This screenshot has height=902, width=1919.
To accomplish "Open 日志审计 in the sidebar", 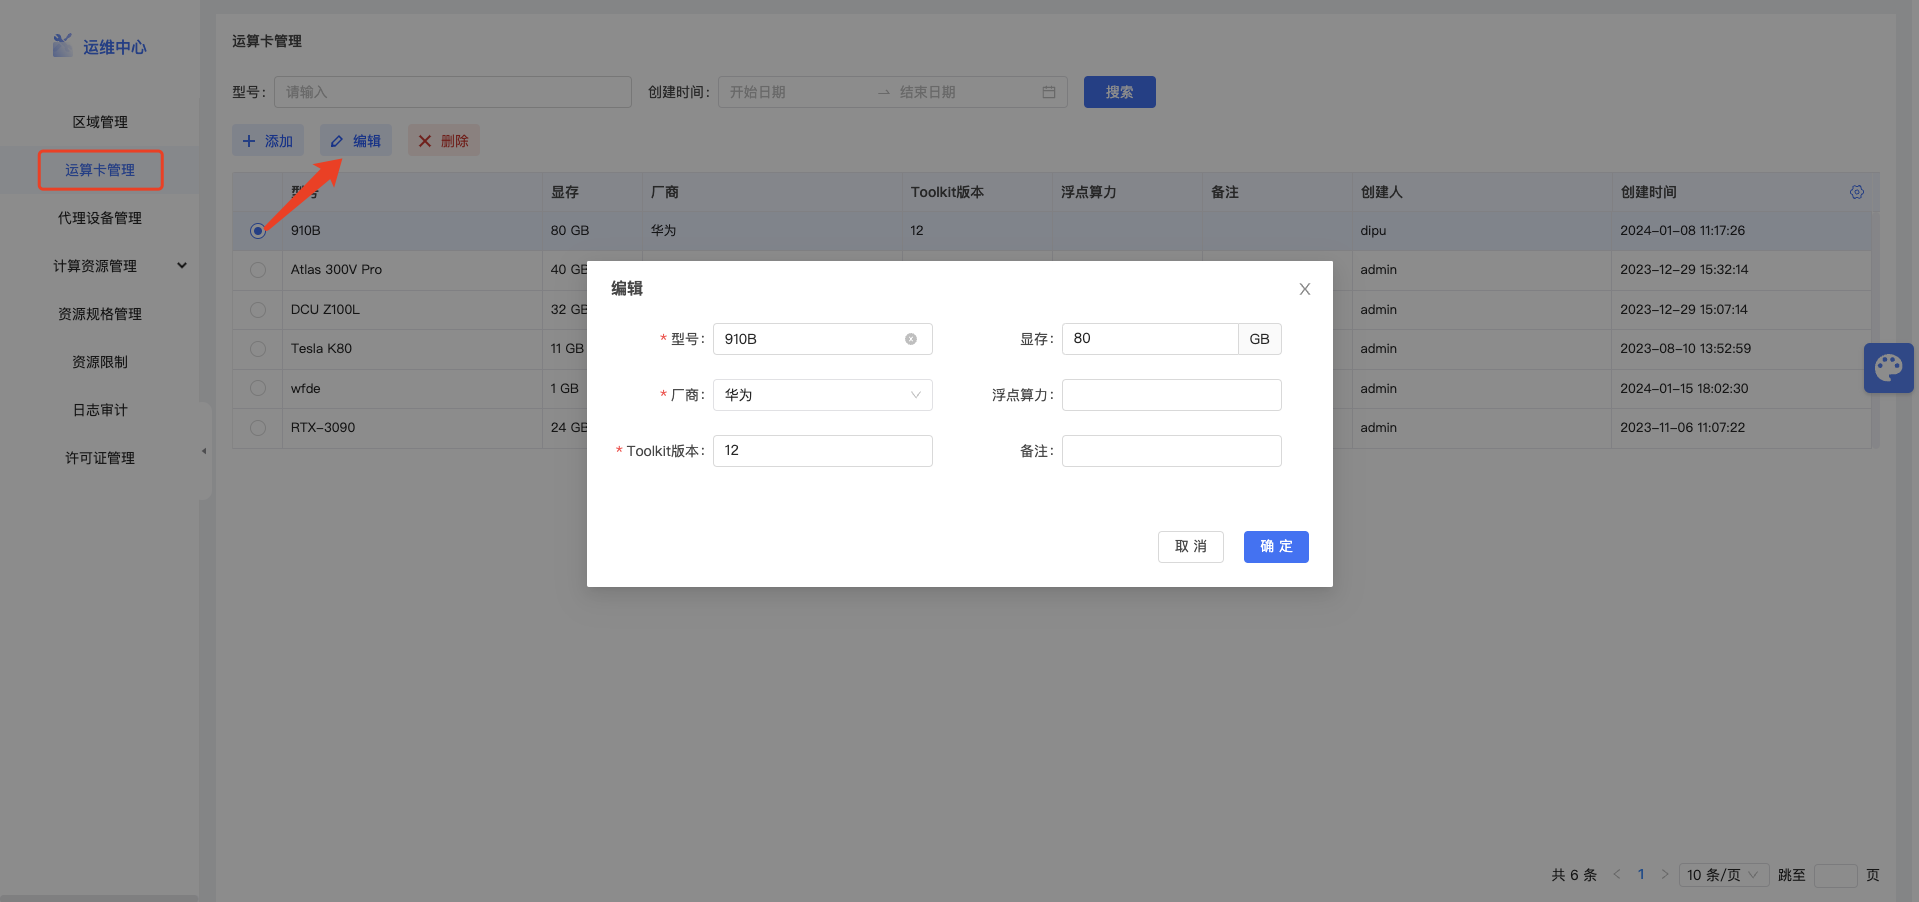I will coord(100,410).
